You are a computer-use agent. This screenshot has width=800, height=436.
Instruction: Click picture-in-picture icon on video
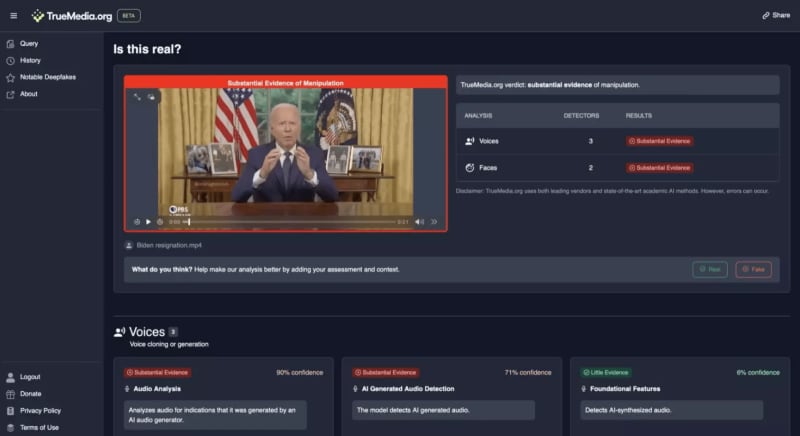(x=151, y=97)
